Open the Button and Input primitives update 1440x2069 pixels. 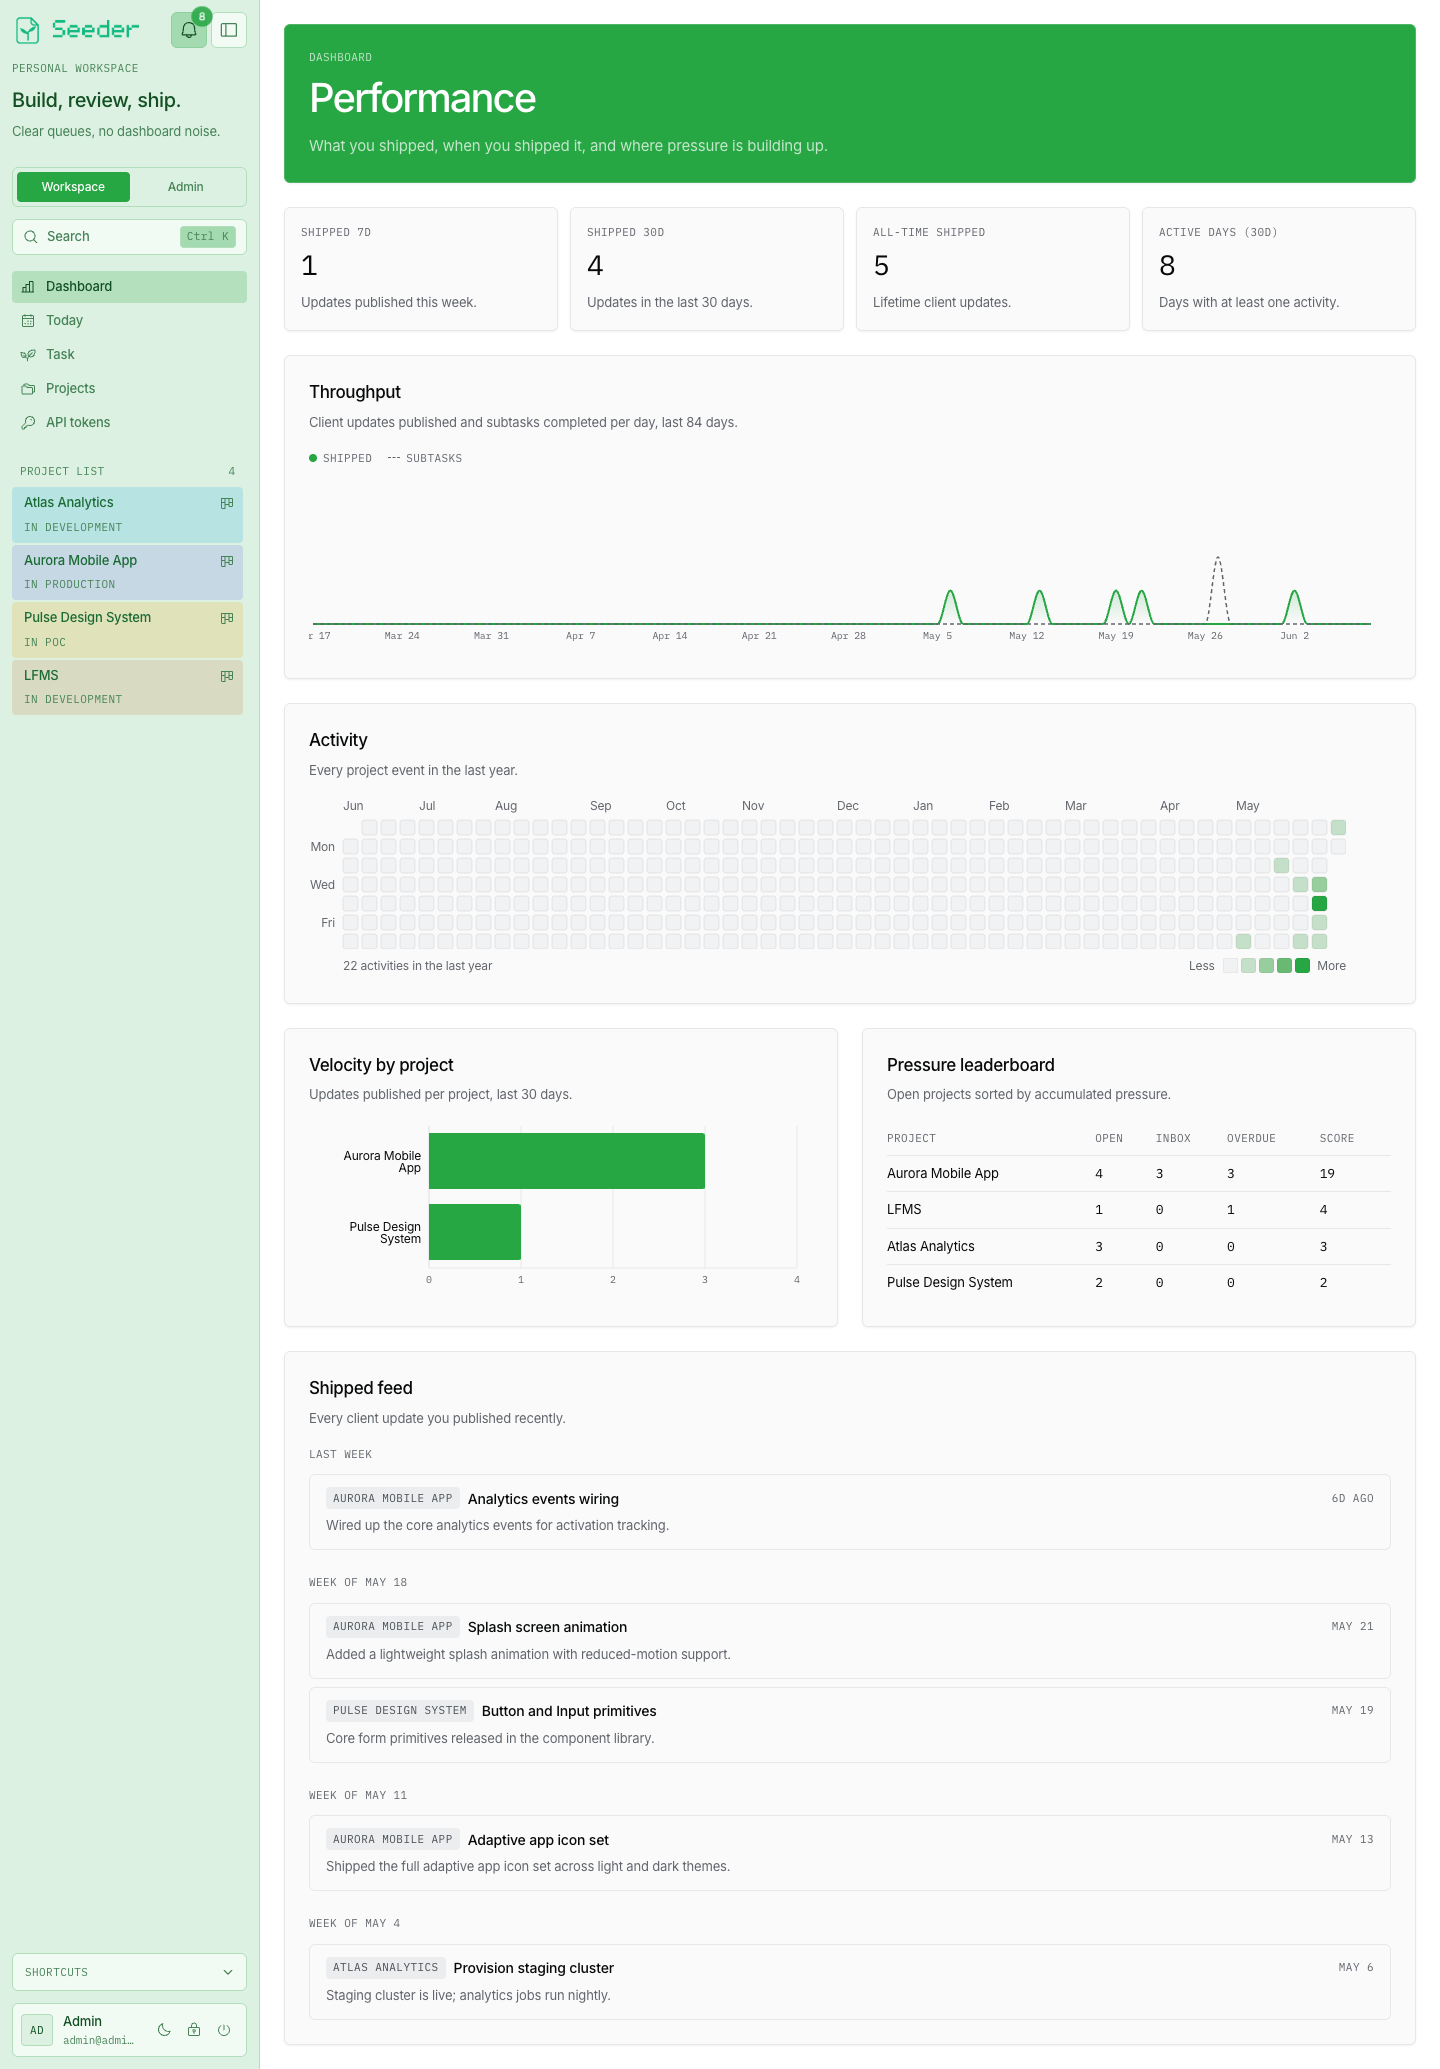click(x=849, y=1725)
